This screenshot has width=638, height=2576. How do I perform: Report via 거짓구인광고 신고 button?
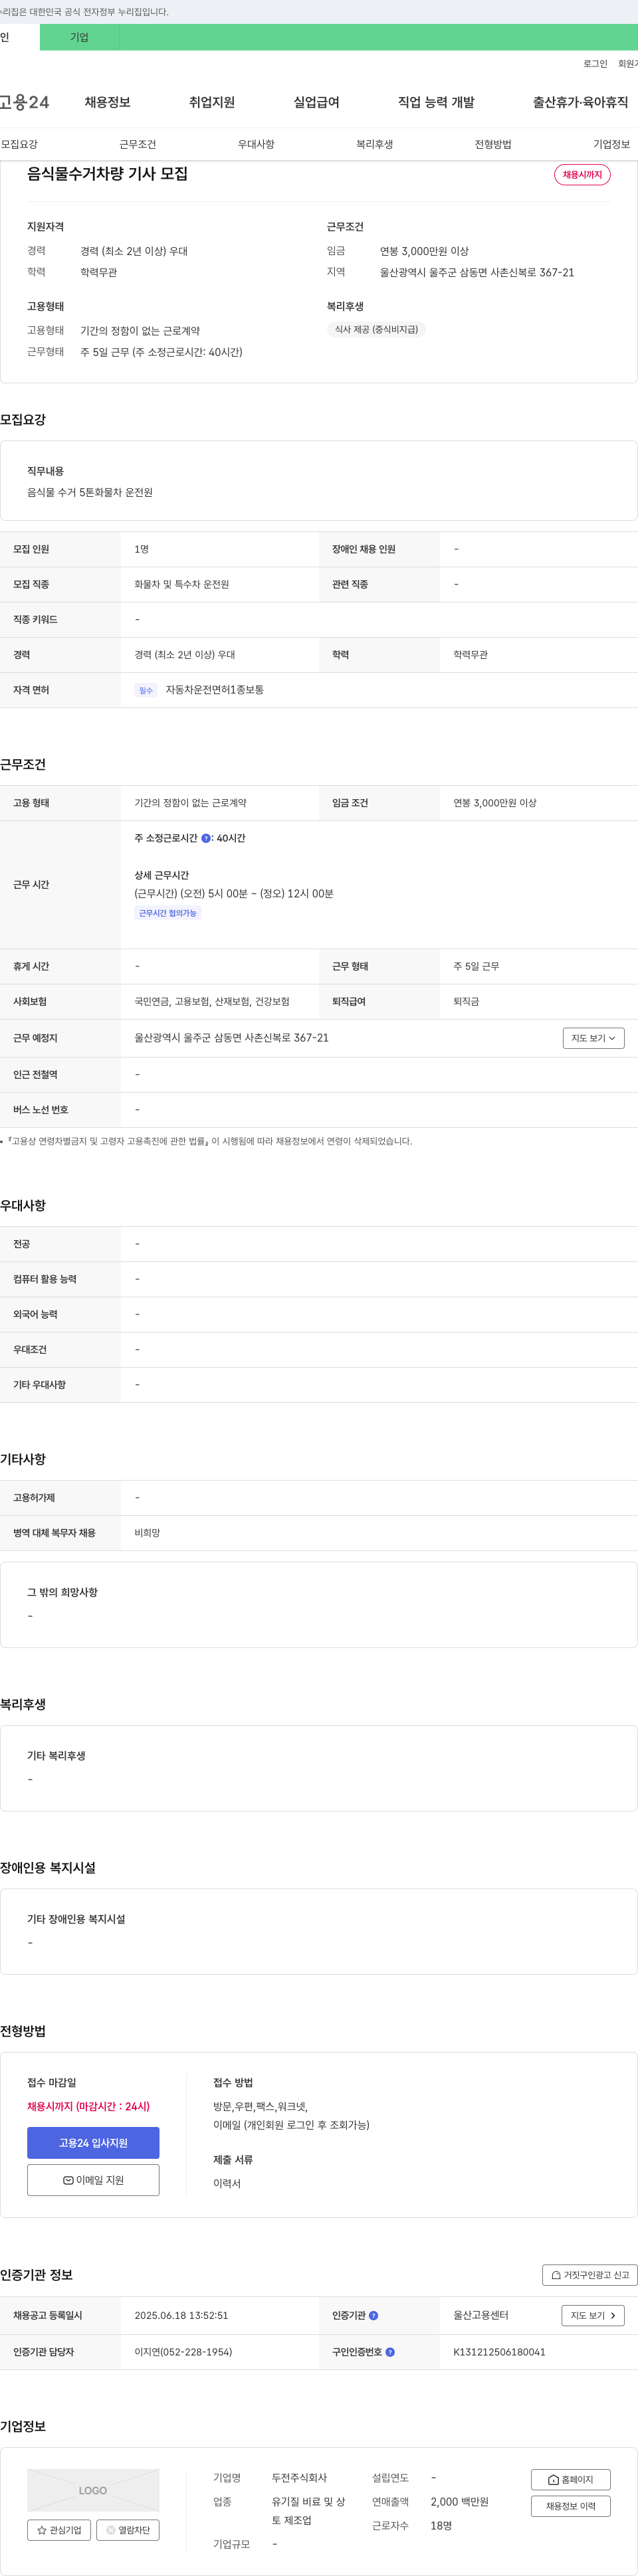(590, 2275)
